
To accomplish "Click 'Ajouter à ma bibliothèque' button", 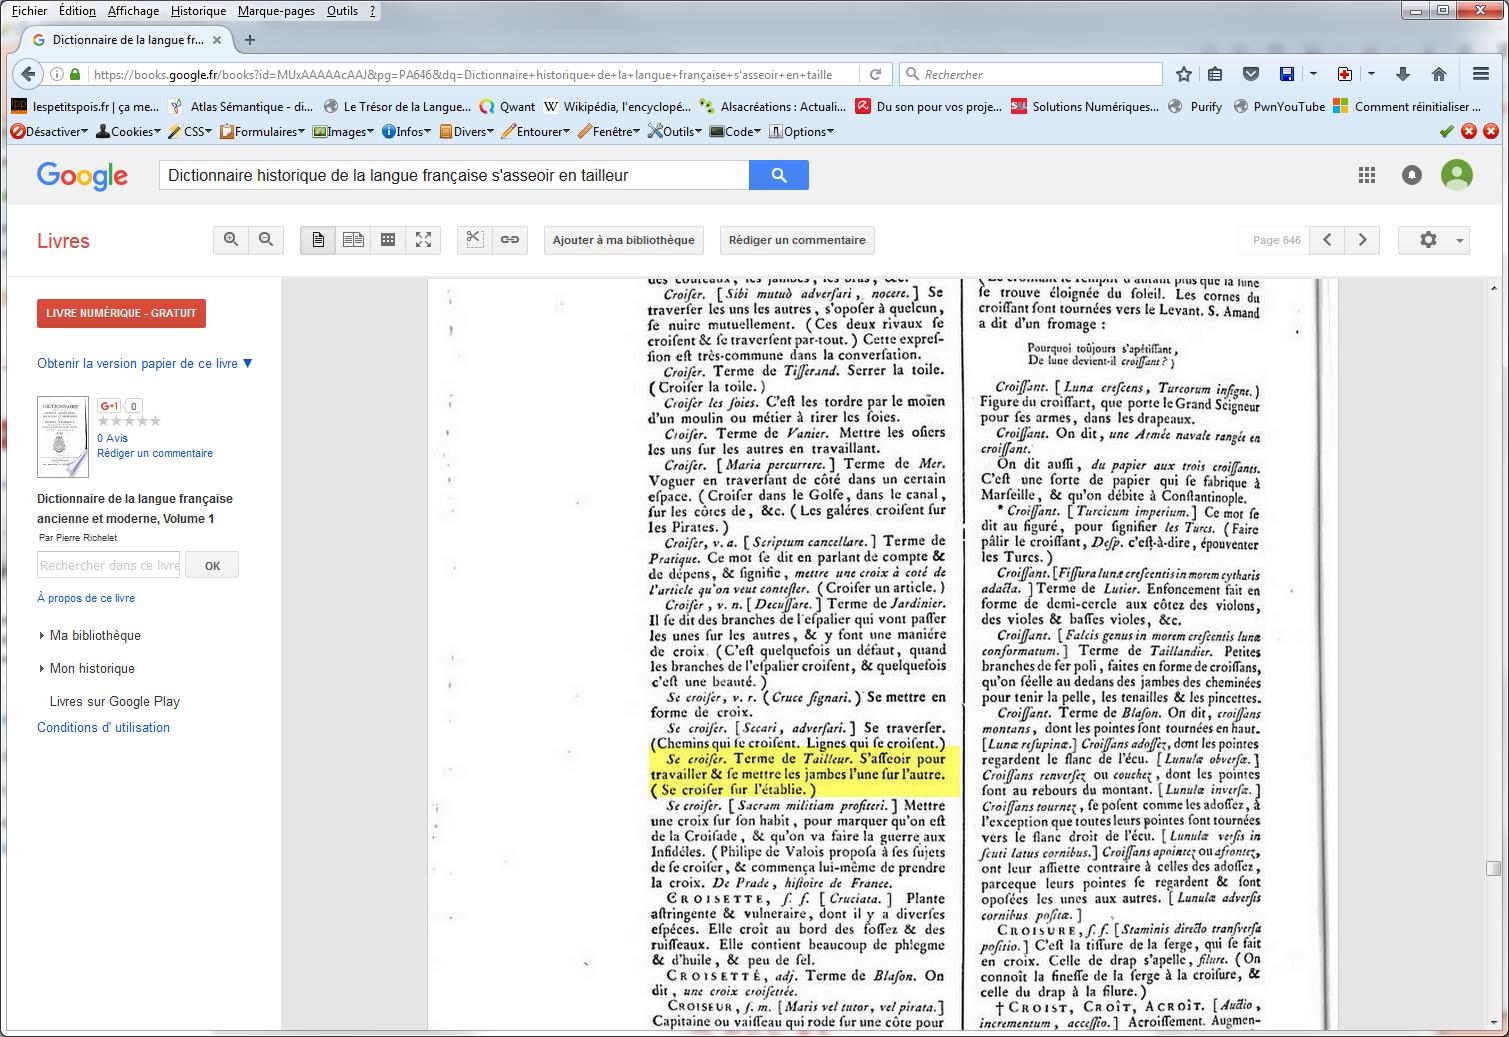I will pos(623,240).
